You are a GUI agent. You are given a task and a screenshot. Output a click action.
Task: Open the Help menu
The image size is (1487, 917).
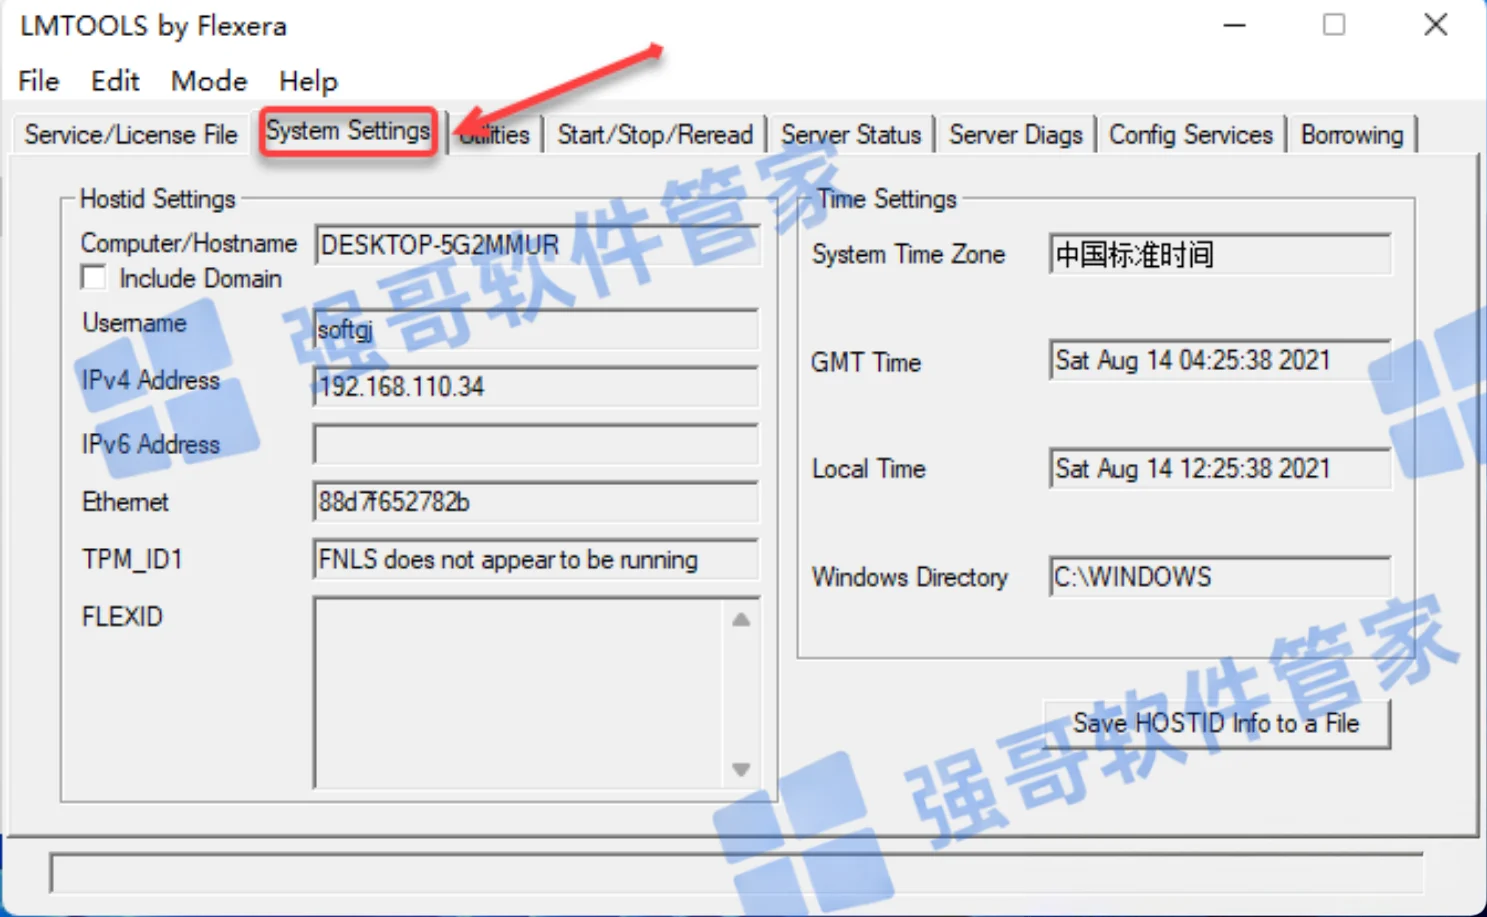point(308,81)
